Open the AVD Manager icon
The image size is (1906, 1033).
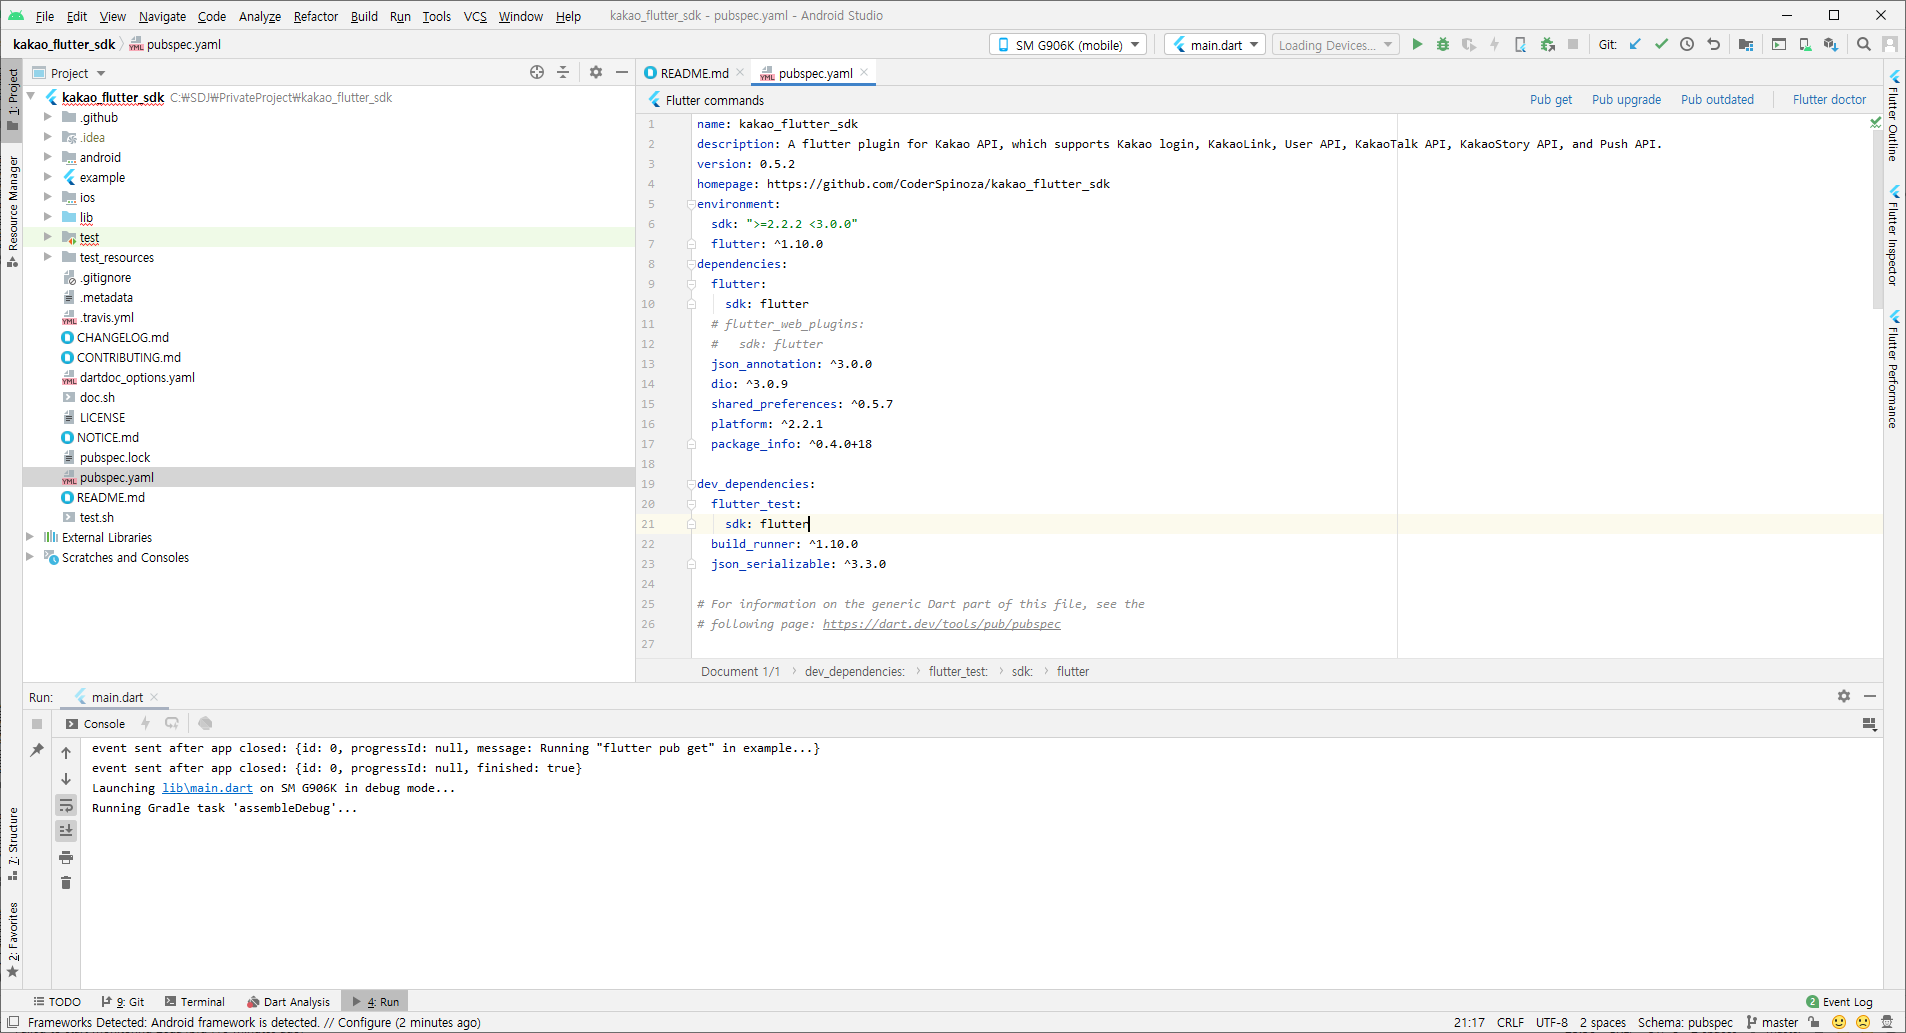click(x=1805, y=44)
